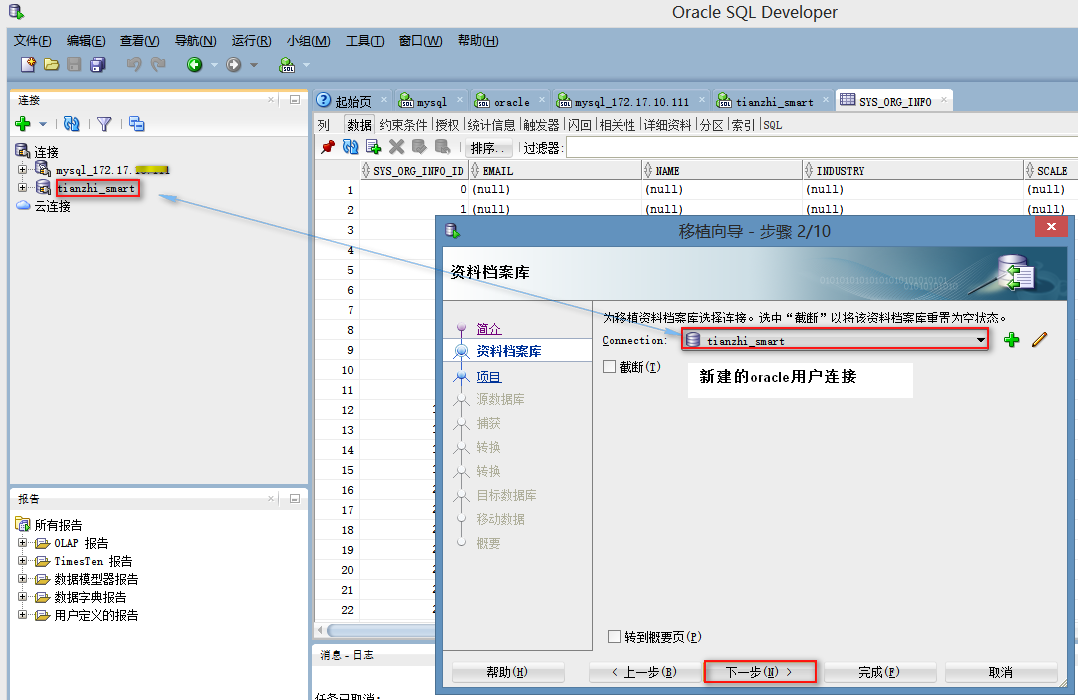
Task: Commit changes using the commit icon
Action: [x=418, y=147]
